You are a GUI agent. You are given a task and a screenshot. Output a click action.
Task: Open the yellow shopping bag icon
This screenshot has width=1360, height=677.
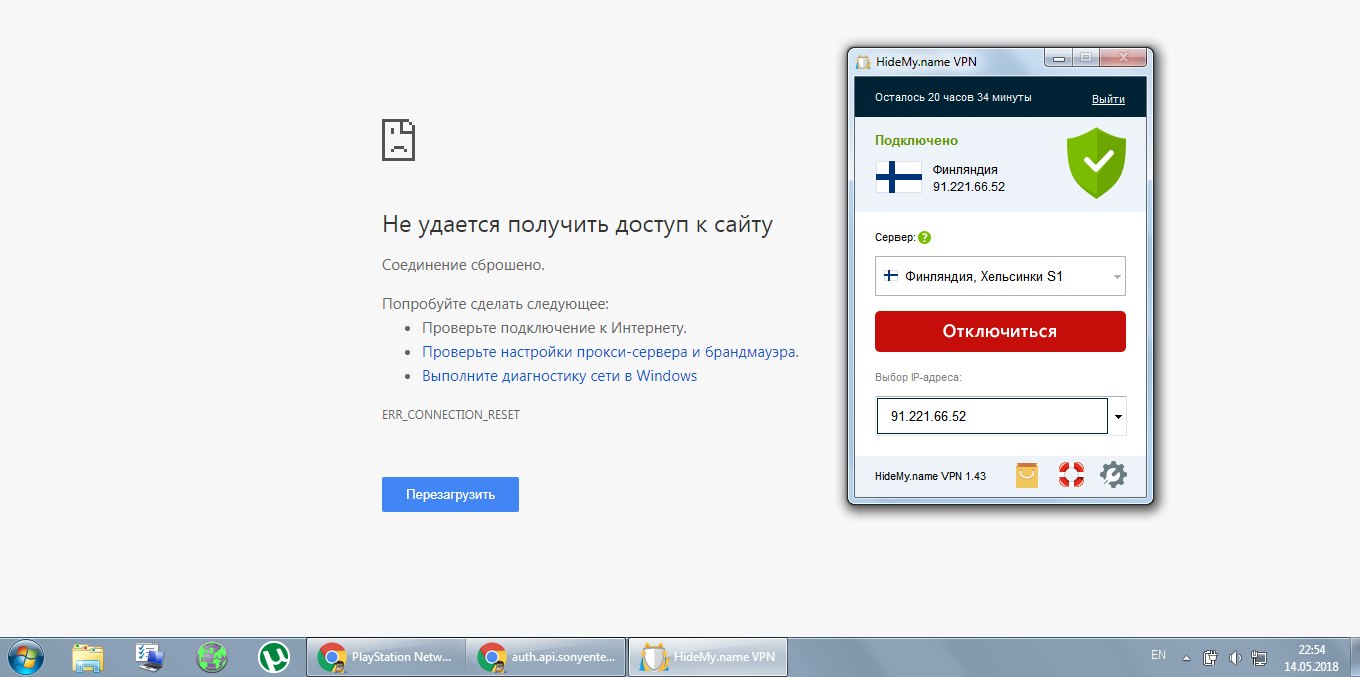tap(1027, 475)
